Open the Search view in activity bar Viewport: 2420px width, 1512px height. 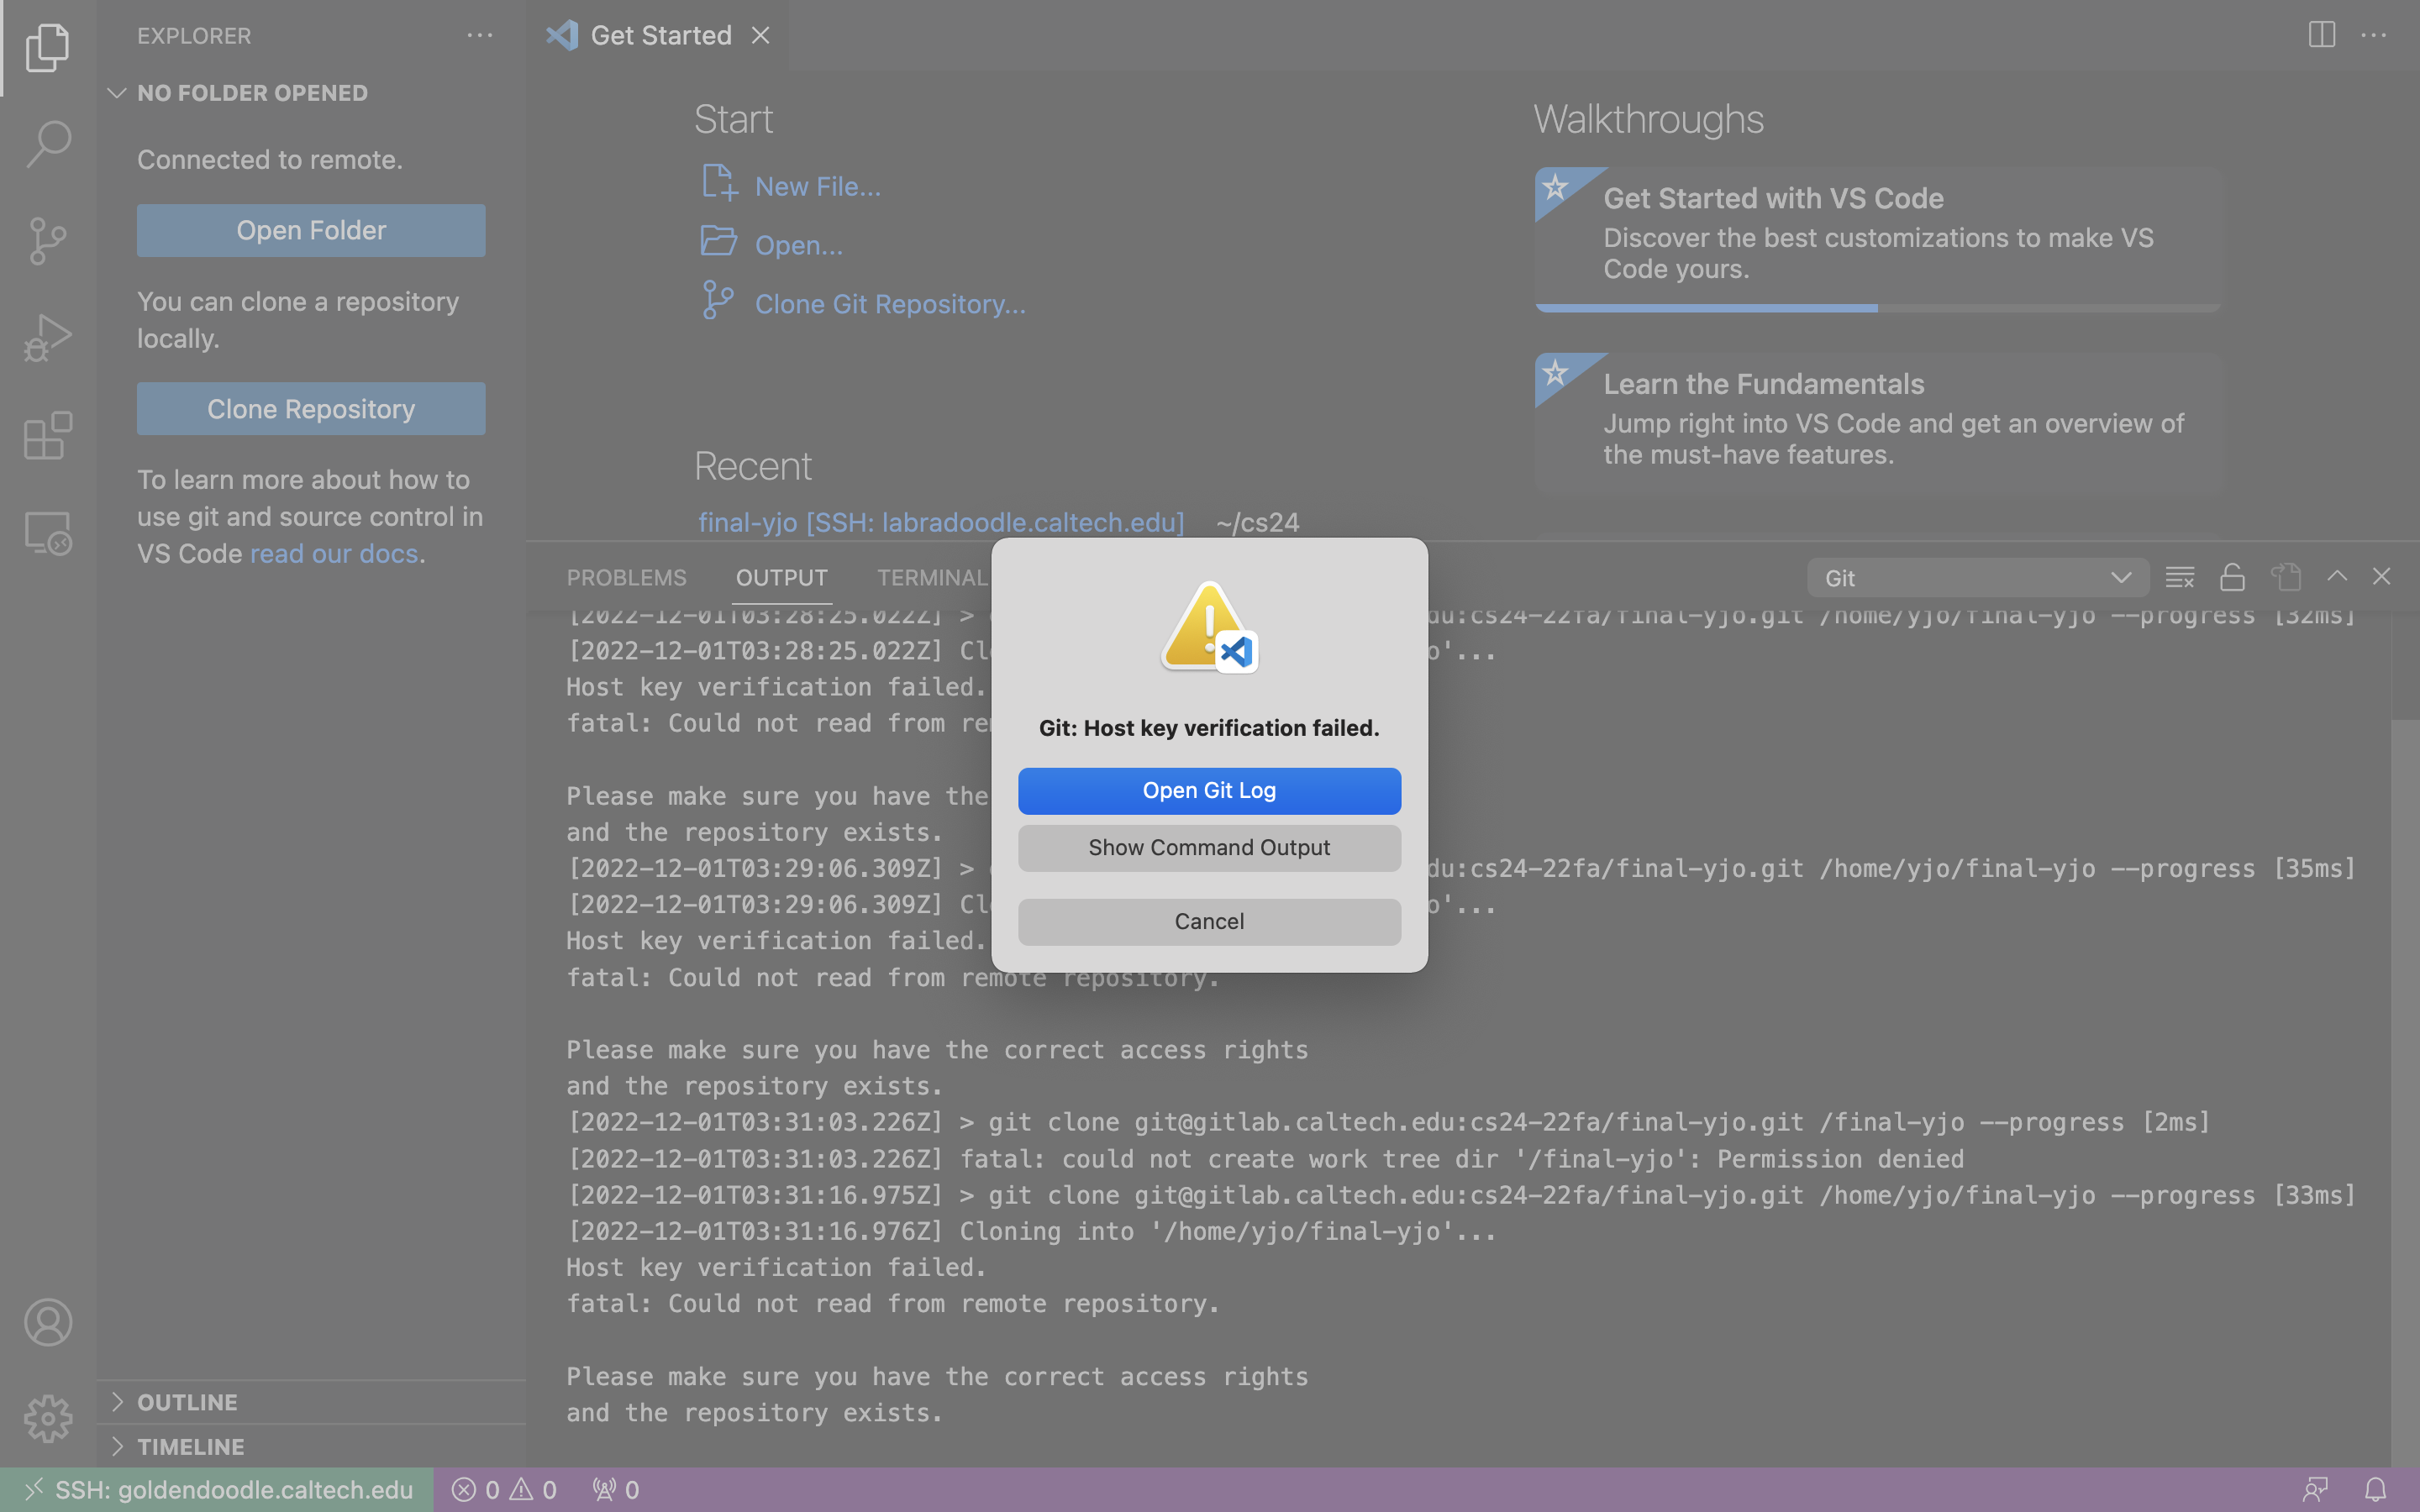[48, 145]
